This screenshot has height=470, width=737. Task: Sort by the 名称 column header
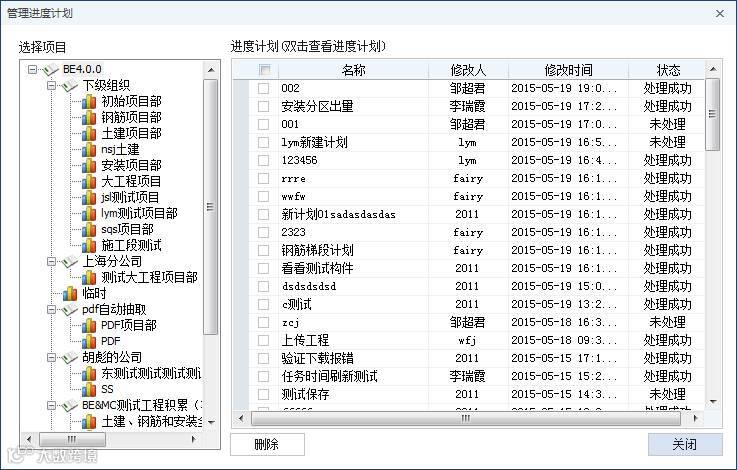coord(353,70)
